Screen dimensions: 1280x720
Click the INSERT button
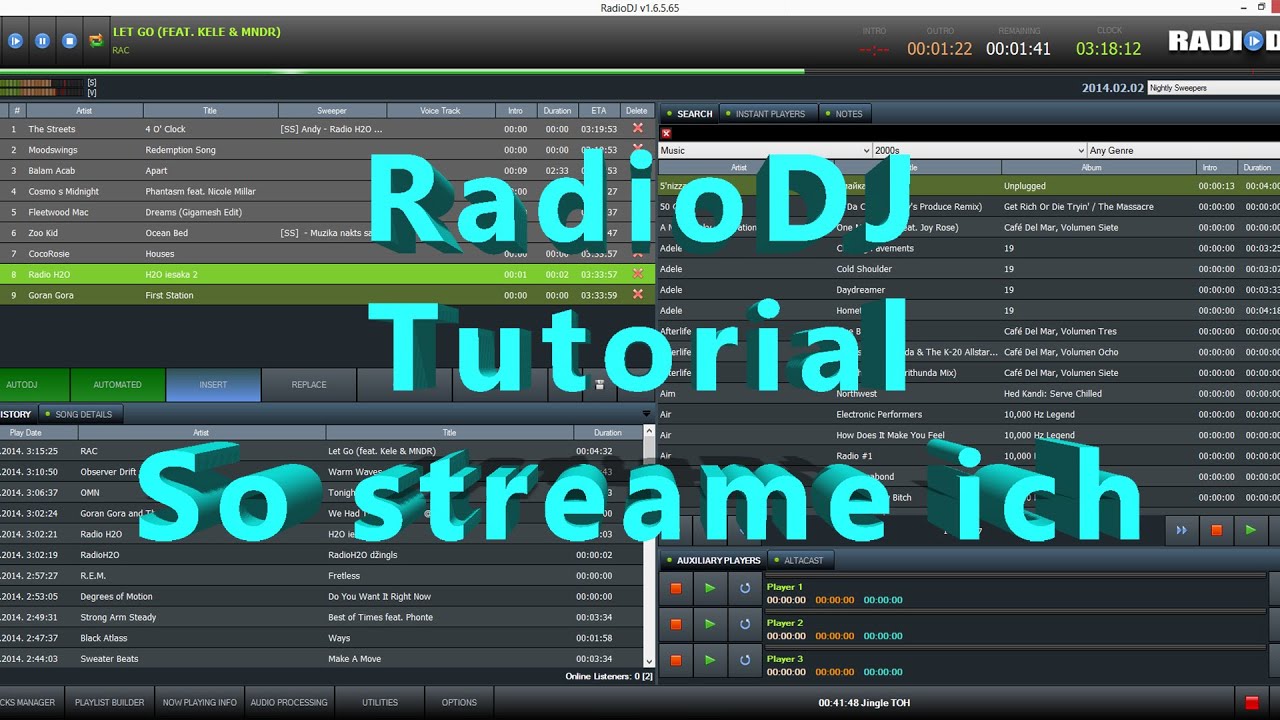tap(213, 385)
